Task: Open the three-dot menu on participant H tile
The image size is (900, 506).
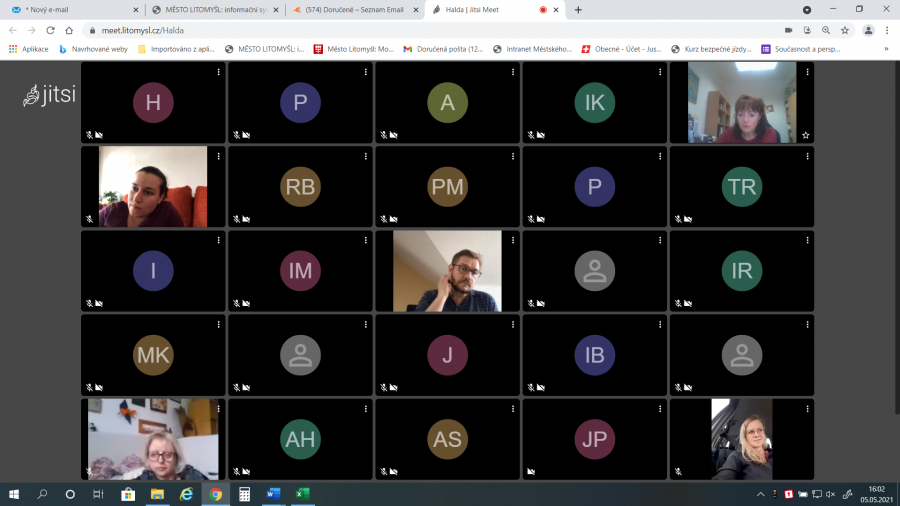Action: (x=219, y=72)
